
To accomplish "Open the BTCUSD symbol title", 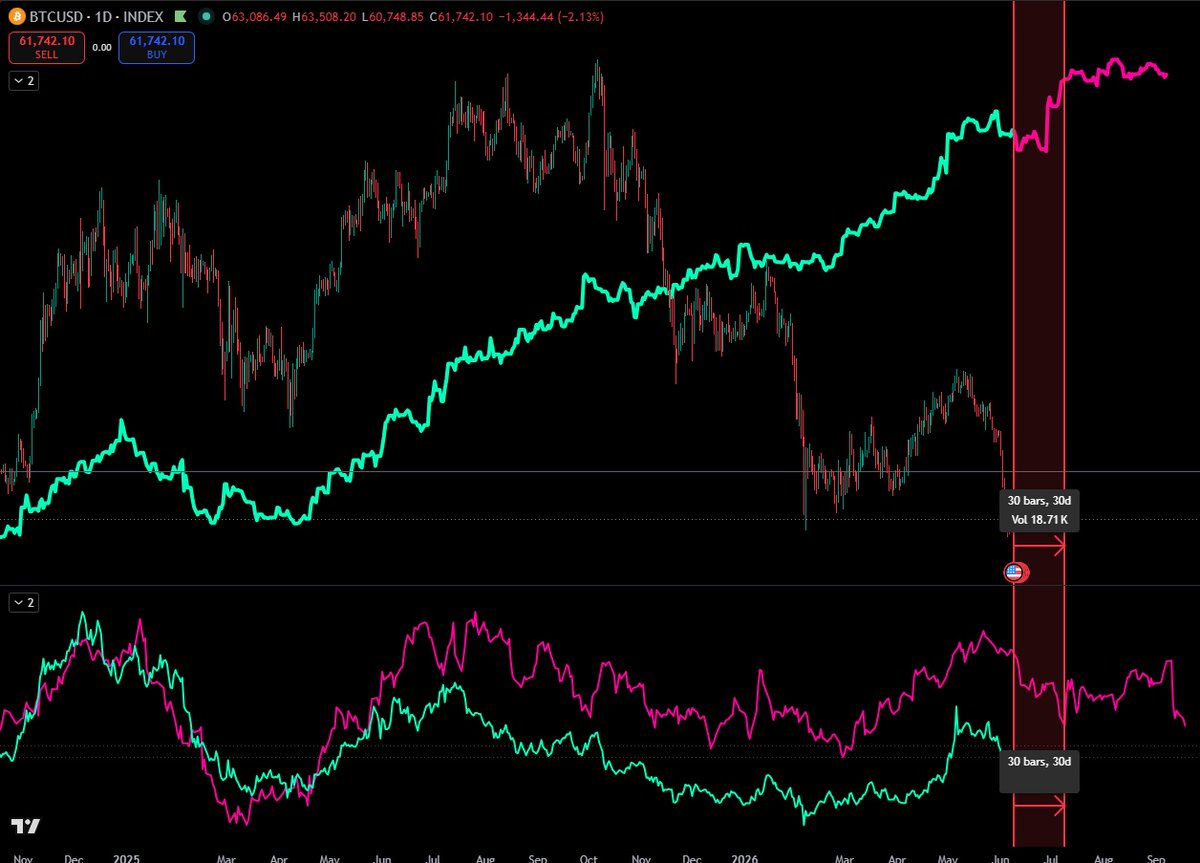I will 55,17.
